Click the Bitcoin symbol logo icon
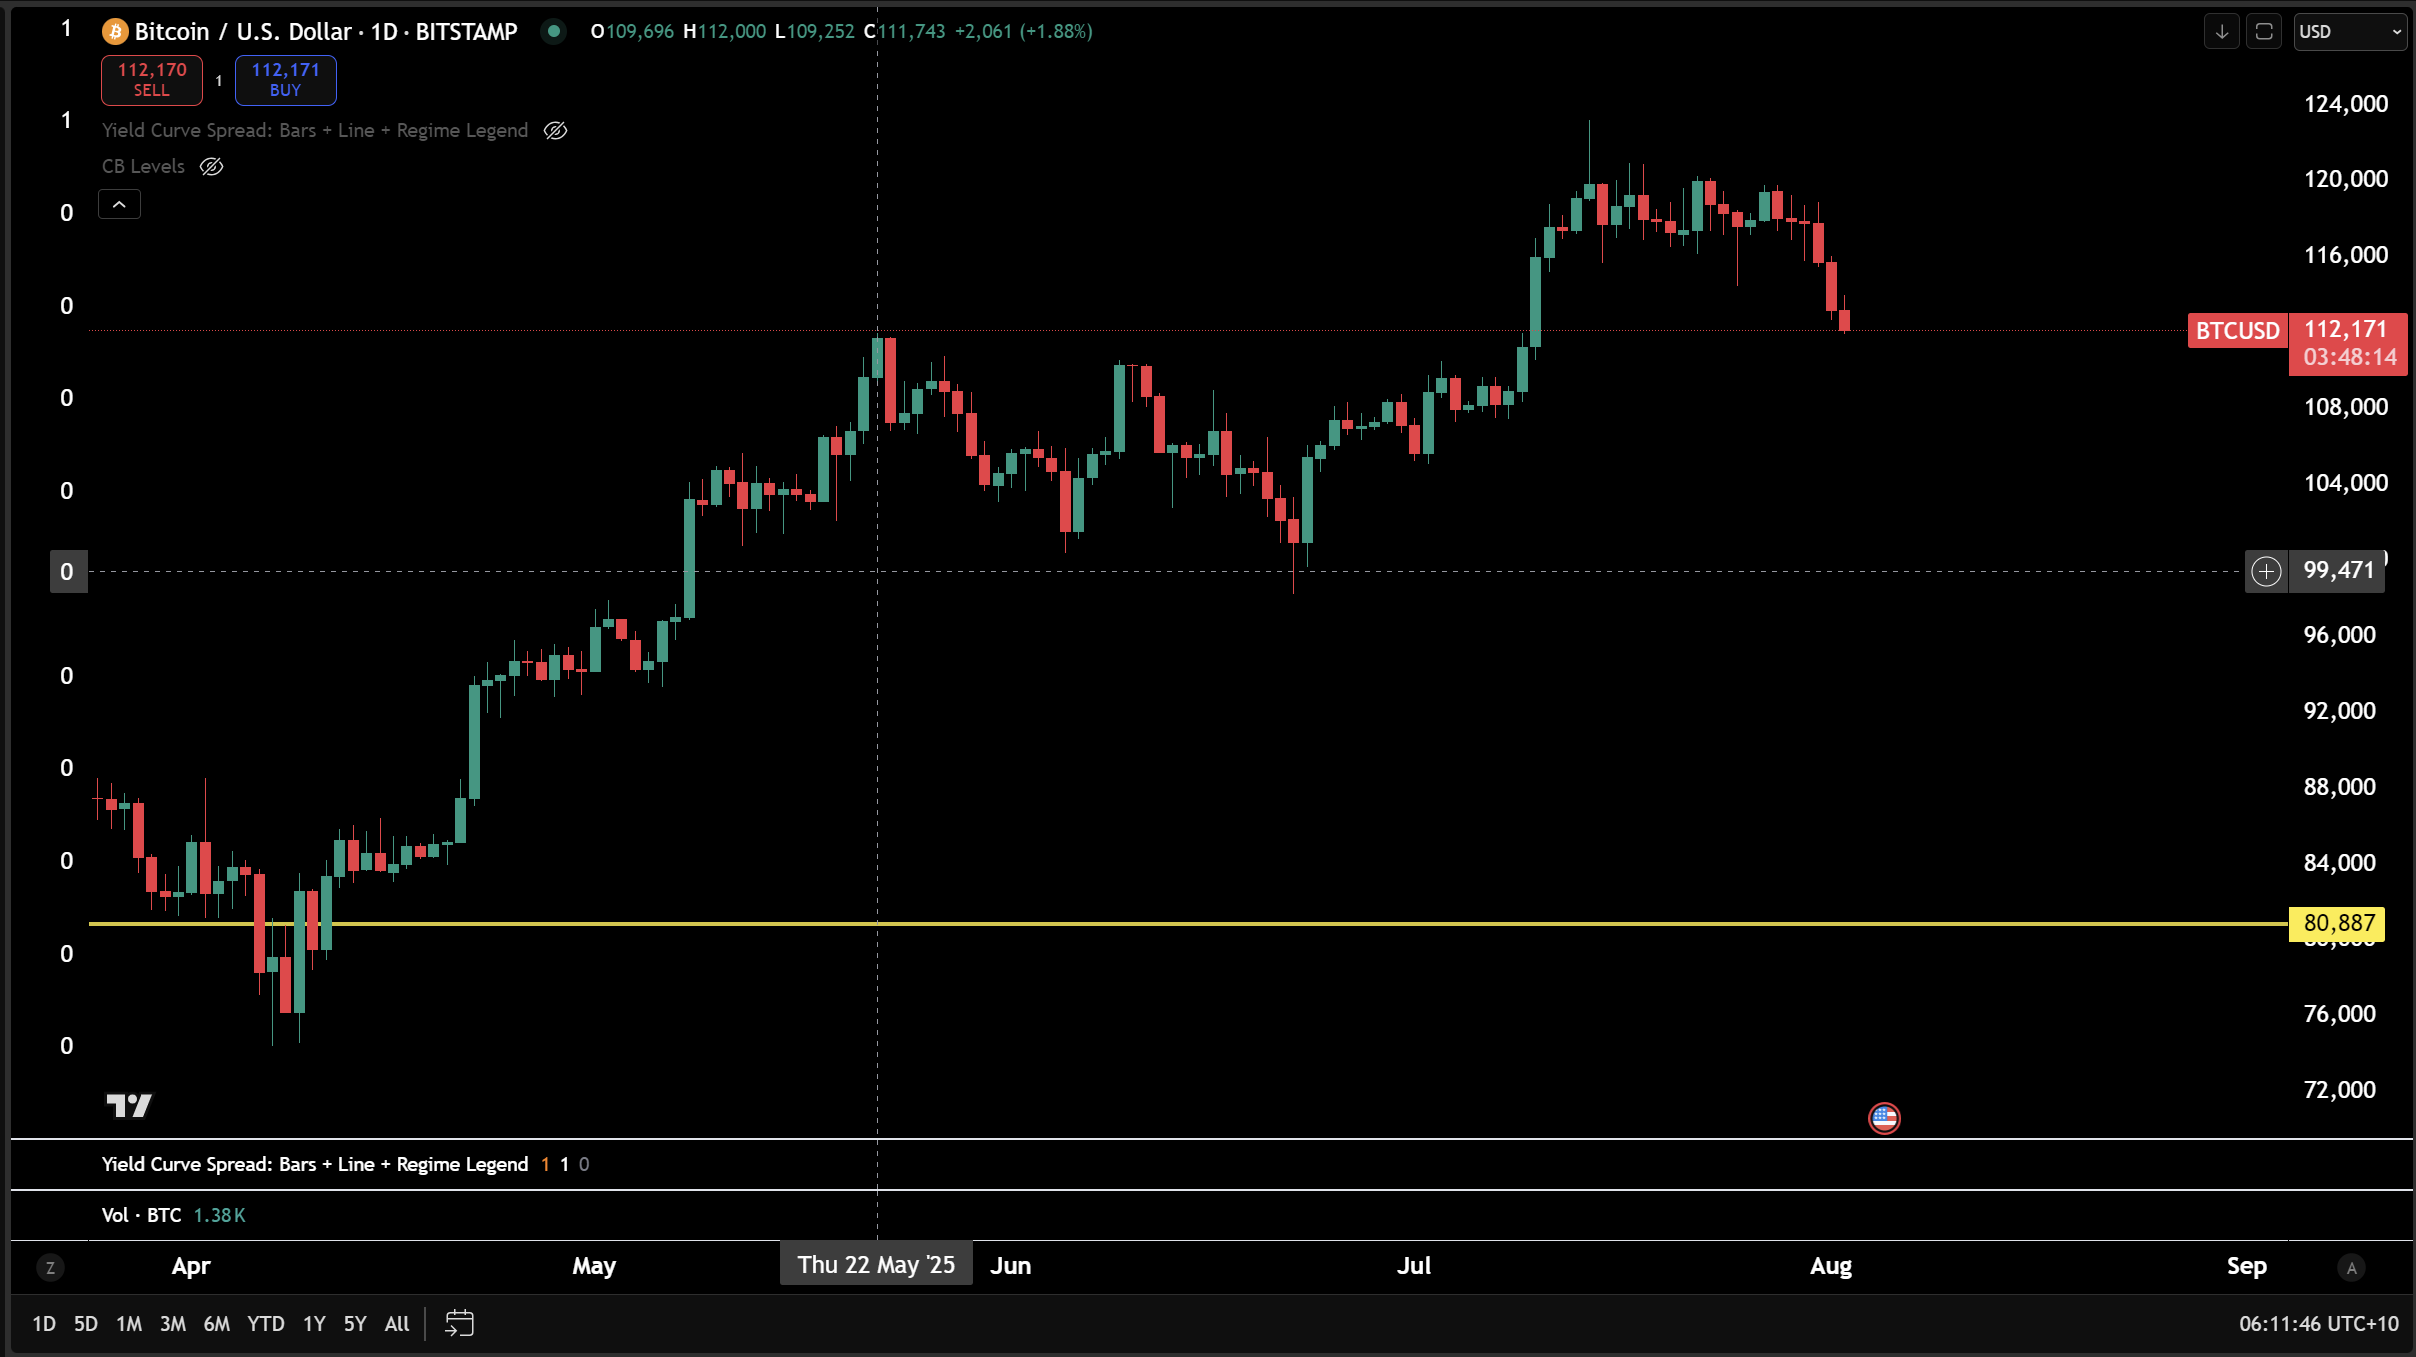Viewport: 2416px width, 1357px height. (115, 32)
